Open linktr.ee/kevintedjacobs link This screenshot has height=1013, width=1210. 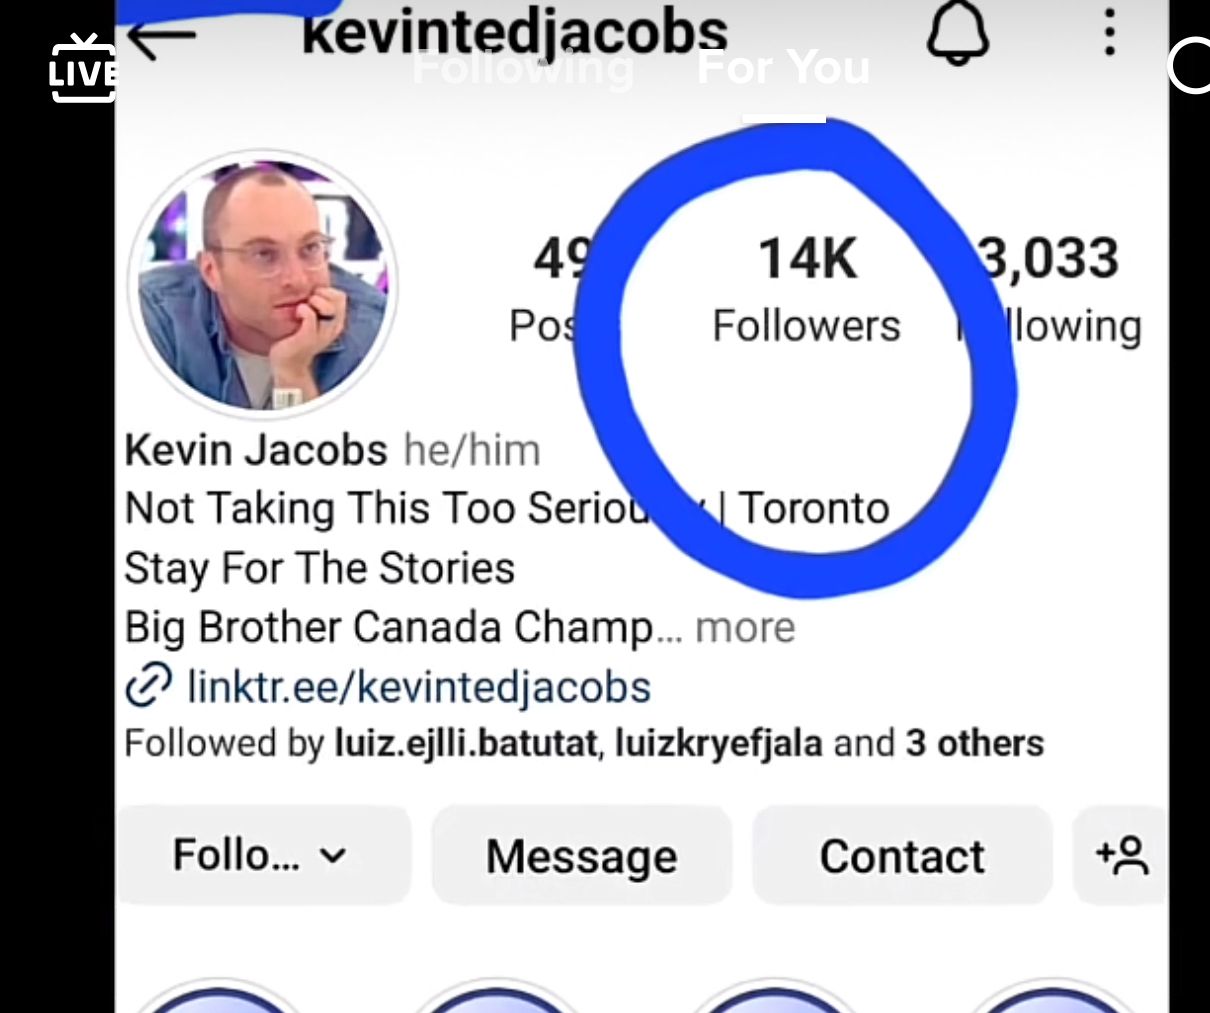point(419,687)
